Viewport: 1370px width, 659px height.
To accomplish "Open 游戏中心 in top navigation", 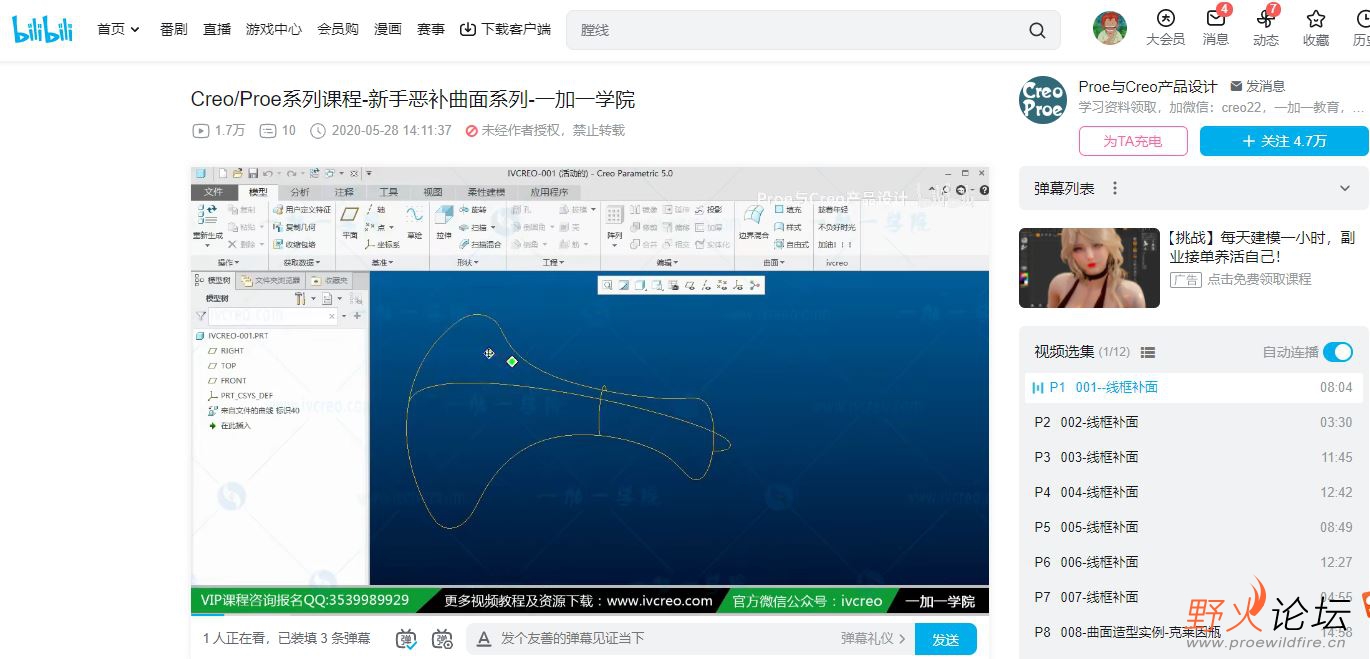I will click(274, 29).
